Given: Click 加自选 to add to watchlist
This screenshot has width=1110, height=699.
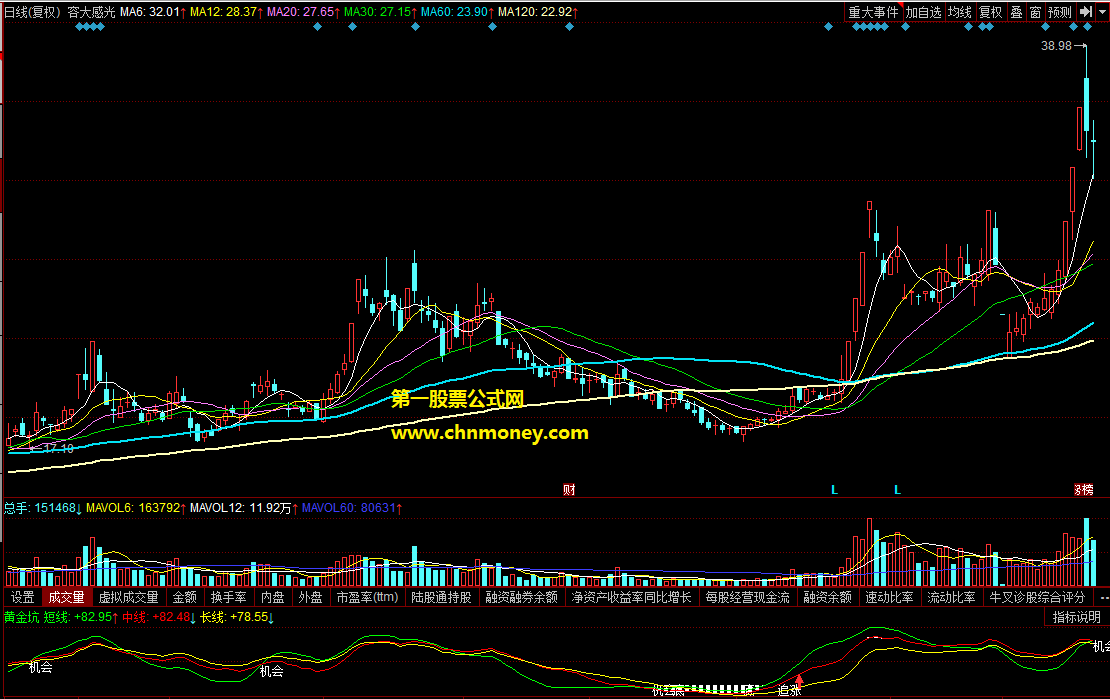Looking at the screenshot, I should [923, 12].
